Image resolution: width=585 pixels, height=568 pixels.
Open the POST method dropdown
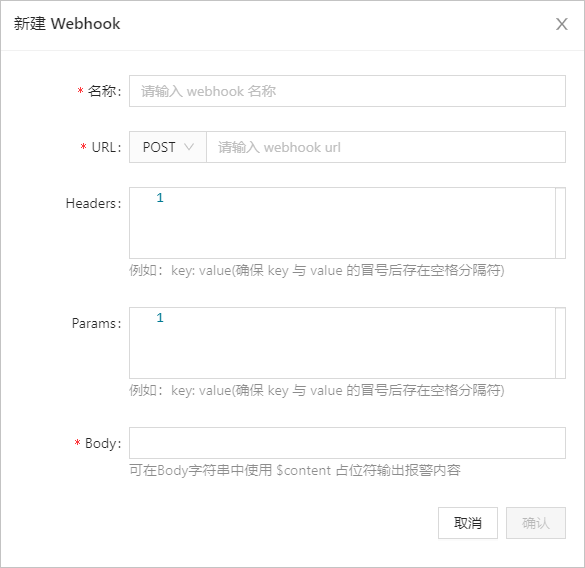pos(168,147)
